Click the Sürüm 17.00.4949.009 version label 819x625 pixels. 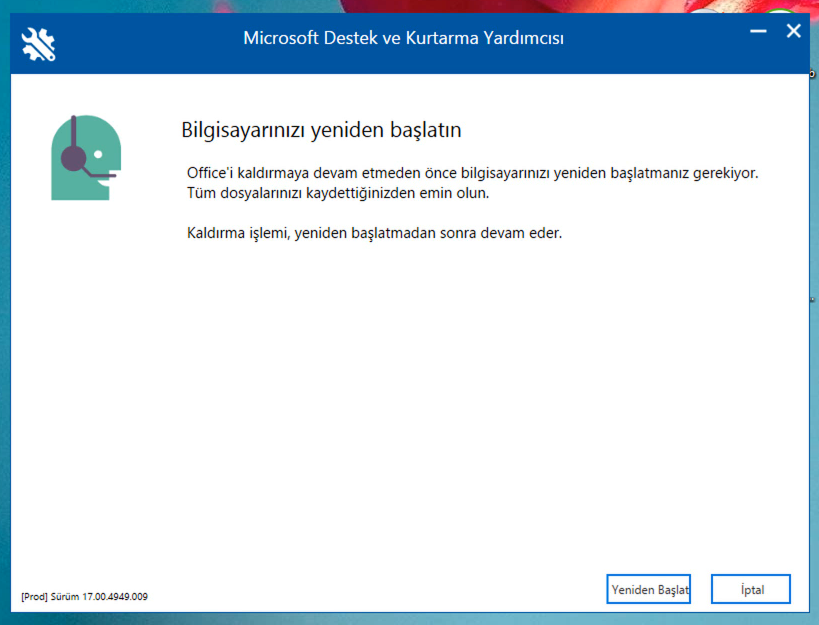coord(99,597)
